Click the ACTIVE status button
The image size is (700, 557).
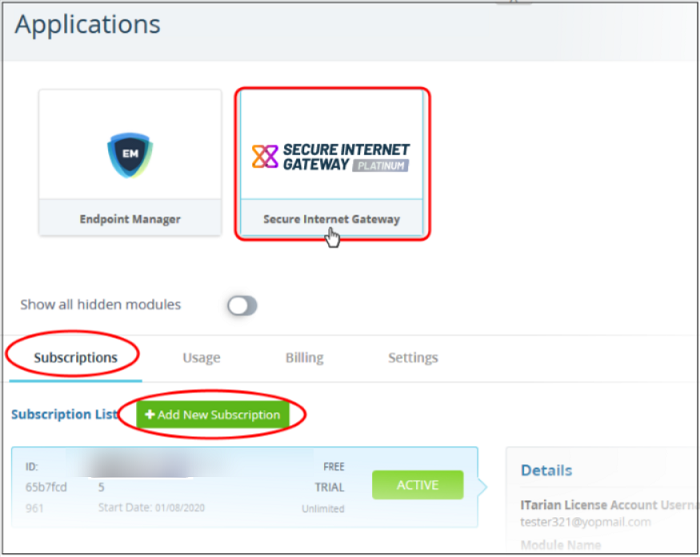(417, 485)
